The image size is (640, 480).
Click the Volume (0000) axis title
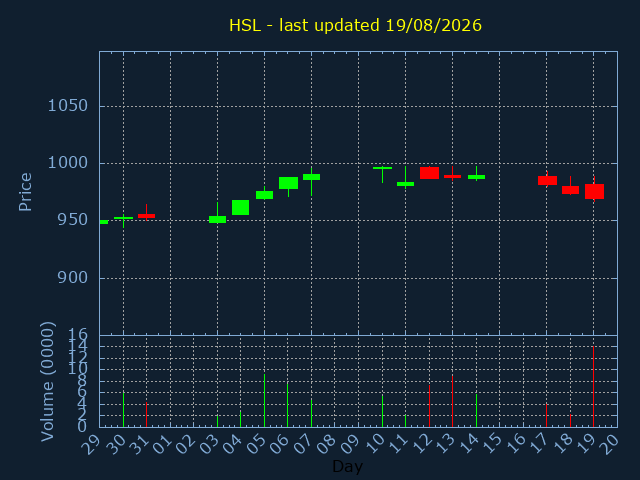[47, 382]
